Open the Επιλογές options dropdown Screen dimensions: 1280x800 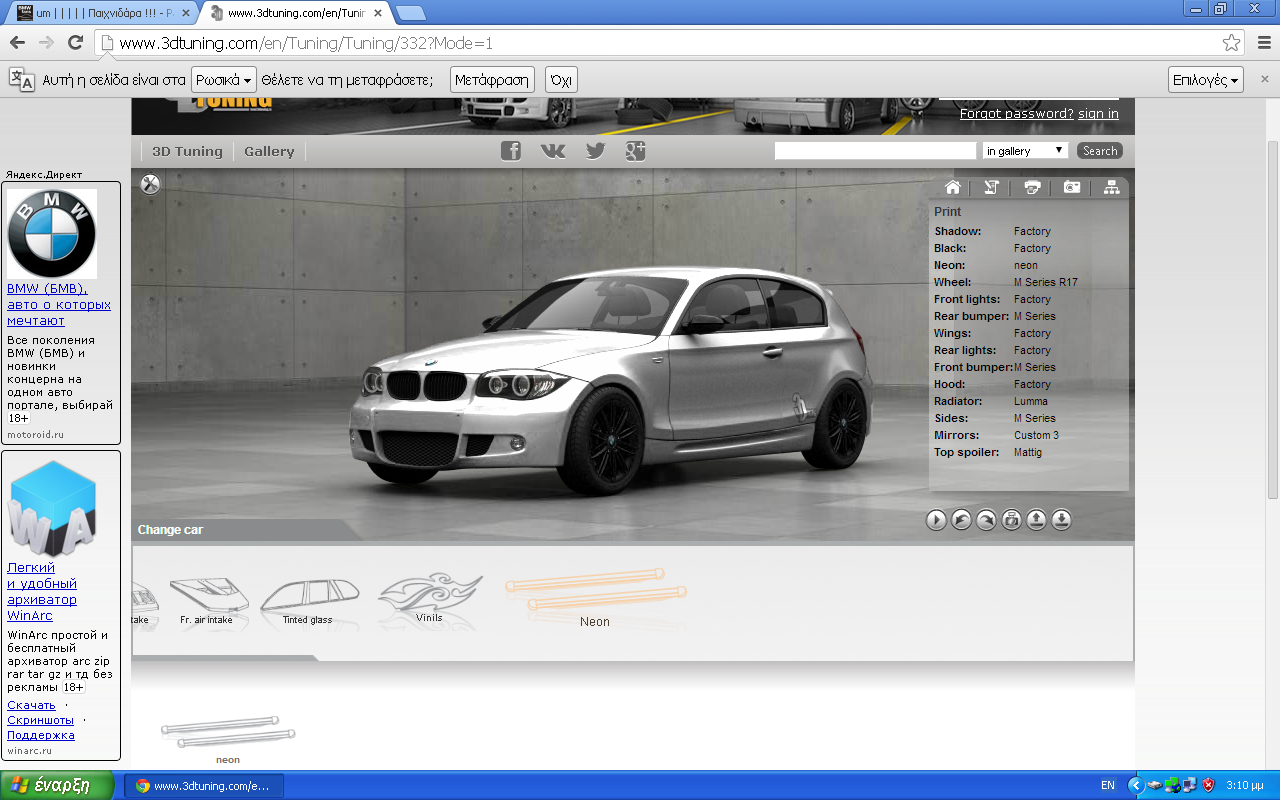[1206, 80]
